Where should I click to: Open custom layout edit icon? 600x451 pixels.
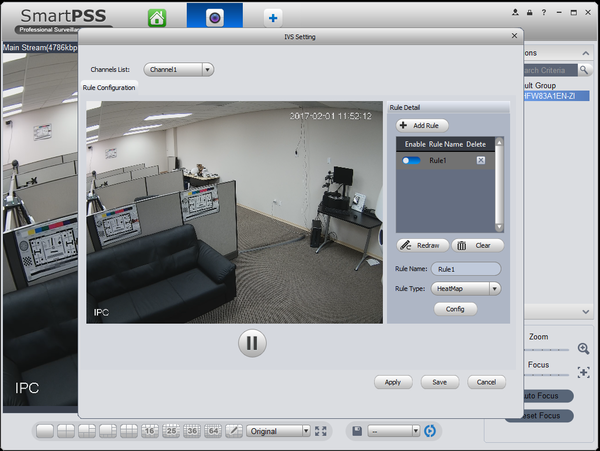point(234,431)
